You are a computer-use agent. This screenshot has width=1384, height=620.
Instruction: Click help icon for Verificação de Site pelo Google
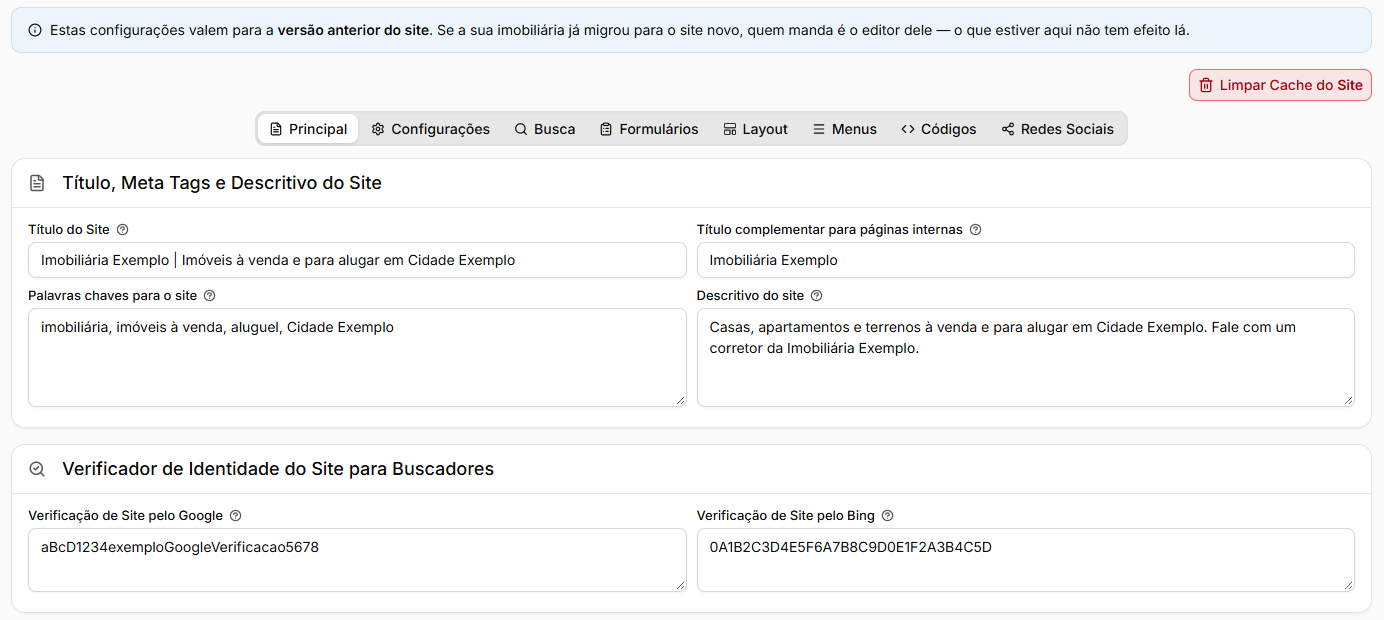click(236, 516)
